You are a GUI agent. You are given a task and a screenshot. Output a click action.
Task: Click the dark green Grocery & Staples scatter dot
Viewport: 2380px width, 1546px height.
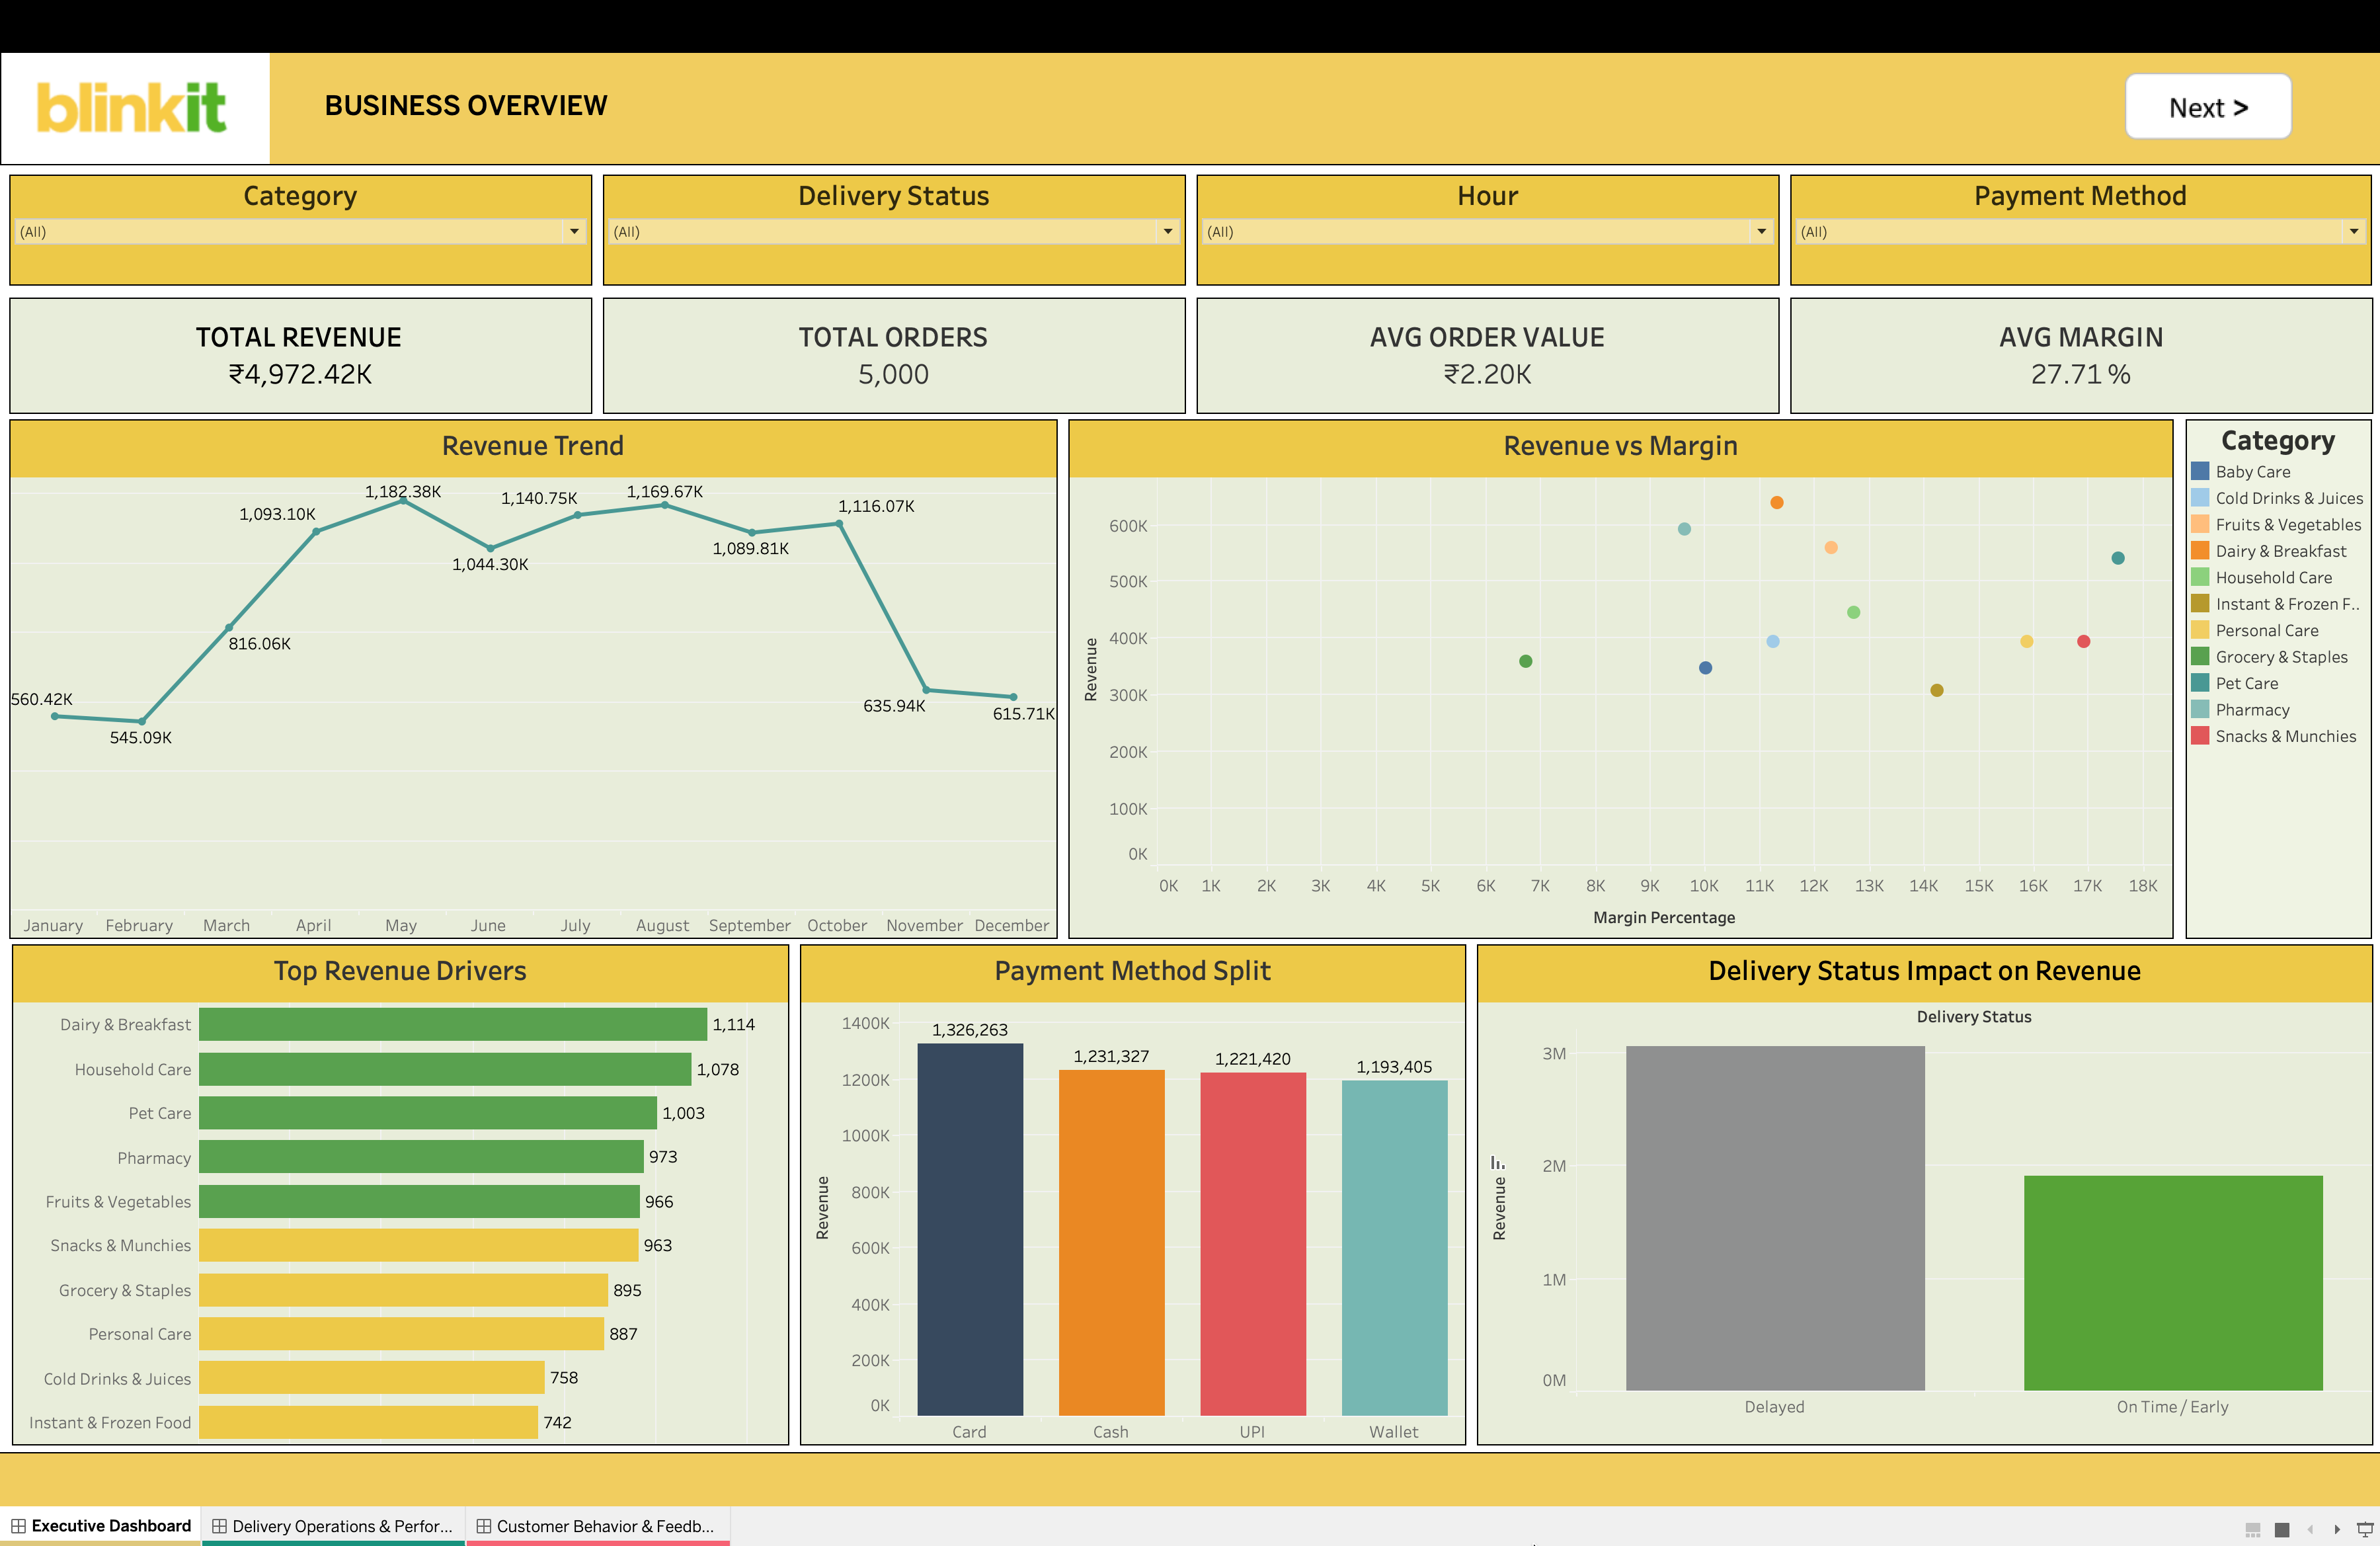point(1526,661)
